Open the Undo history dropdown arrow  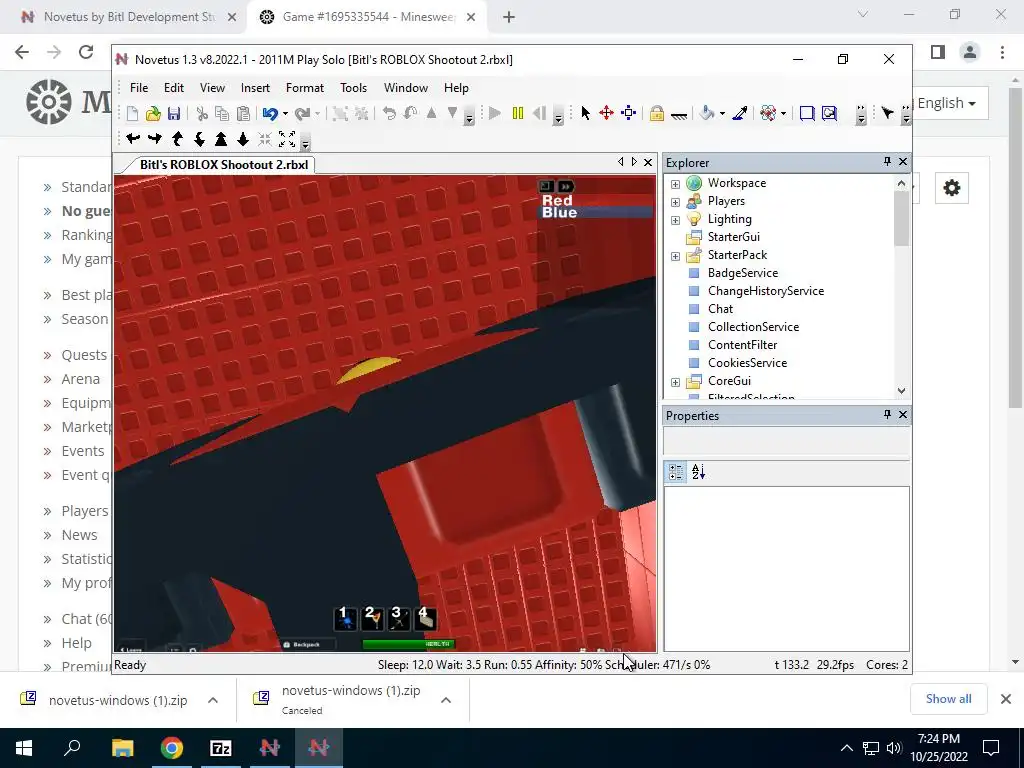click(285, 114)
